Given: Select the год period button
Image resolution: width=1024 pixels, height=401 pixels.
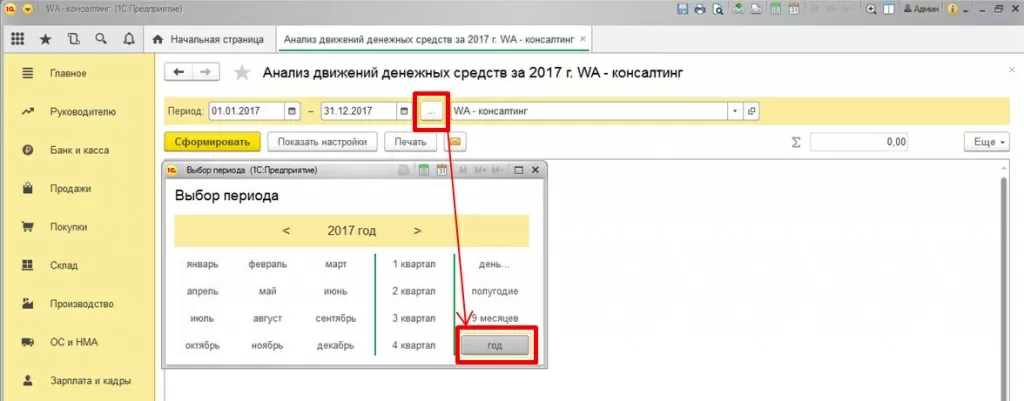Looking at the screenshot, I should click(494, 345).
